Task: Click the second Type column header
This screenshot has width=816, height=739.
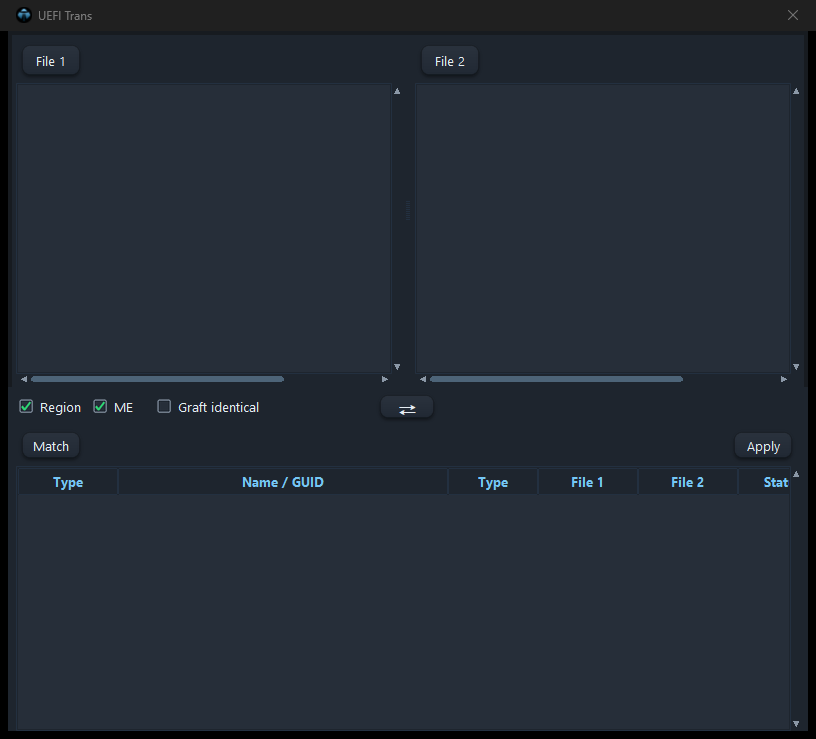Action: [x=493, y=482]
